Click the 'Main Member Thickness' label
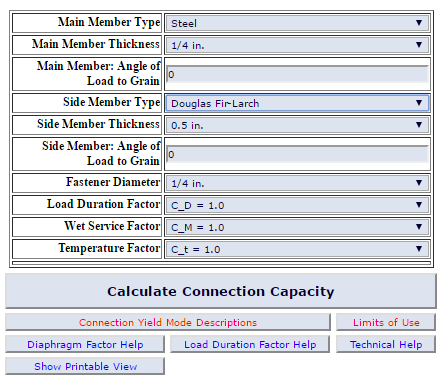Viewport: 448px width, 383px height. point(96,44)
